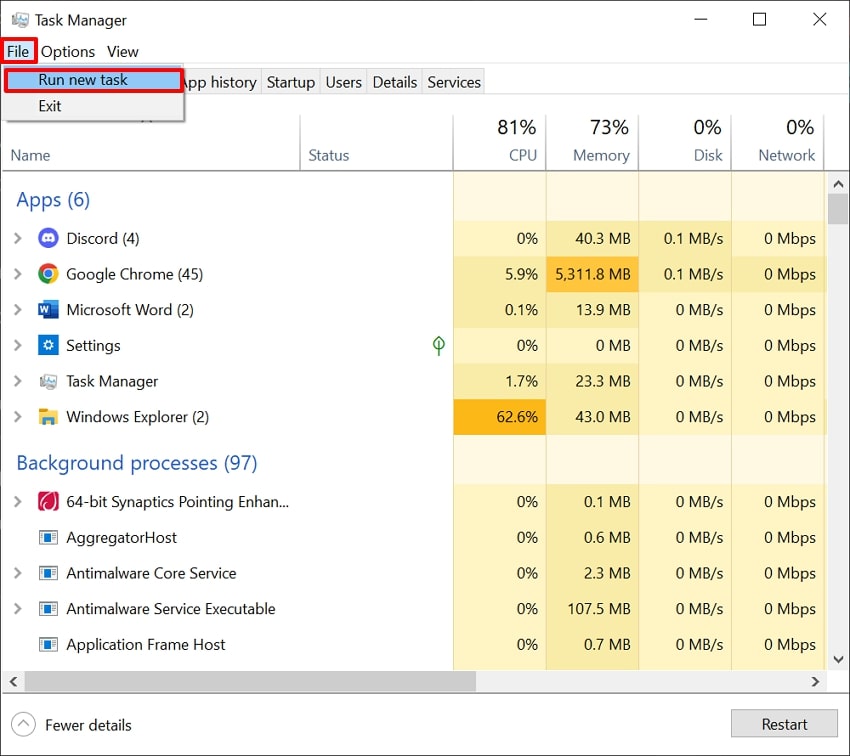Click the Microsoft Word icon
The image size is (850, 756).
pos(48,310)
